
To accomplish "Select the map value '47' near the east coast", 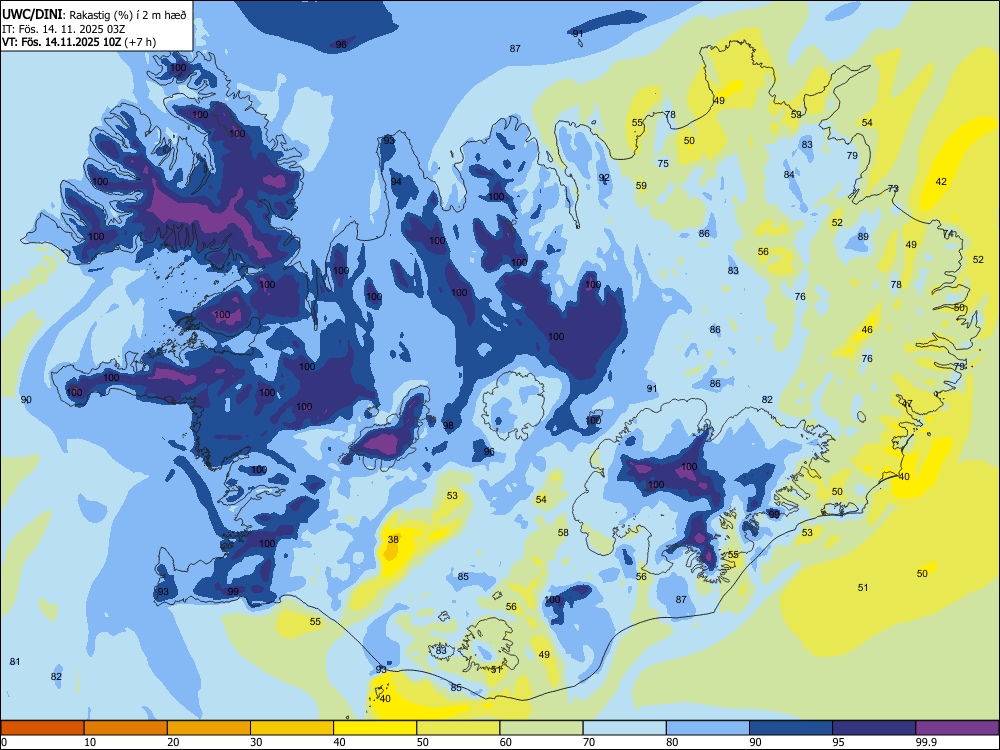I will point(907,404).
